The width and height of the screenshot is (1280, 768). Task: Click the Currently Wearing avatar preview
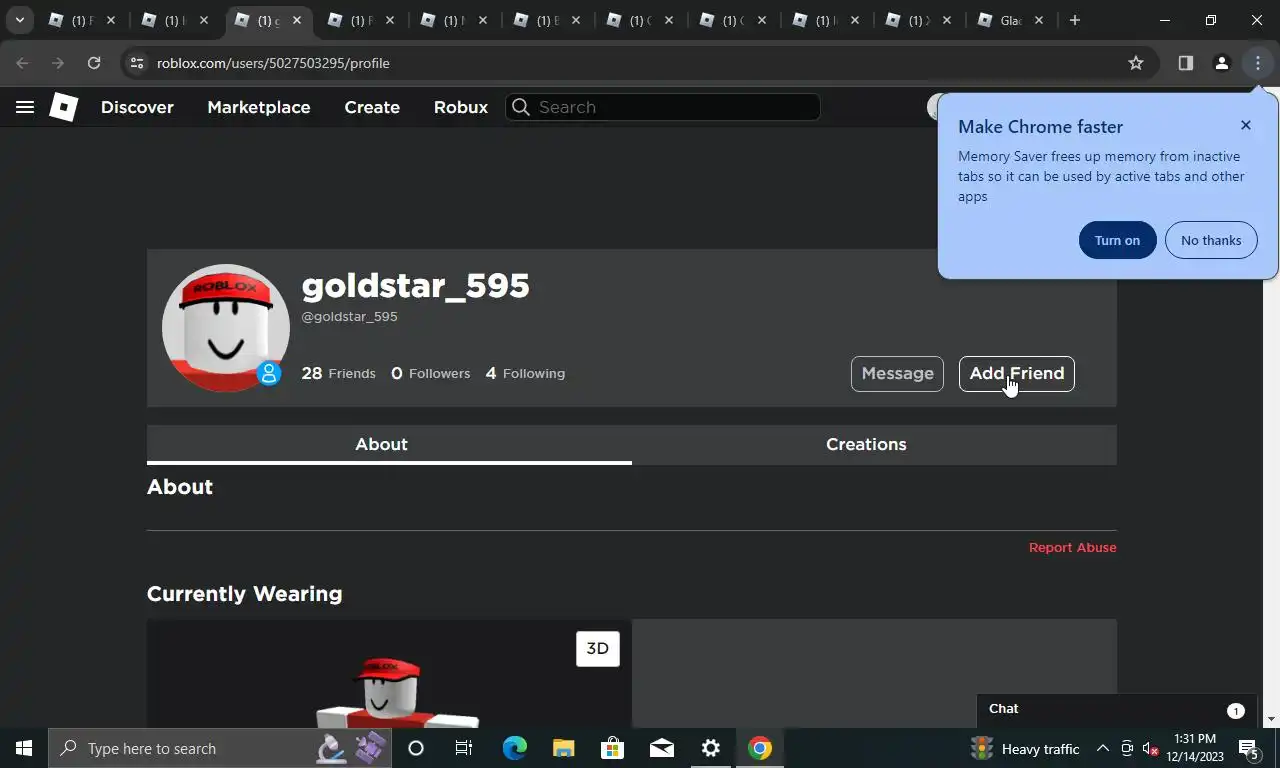(x=389, y=674)
